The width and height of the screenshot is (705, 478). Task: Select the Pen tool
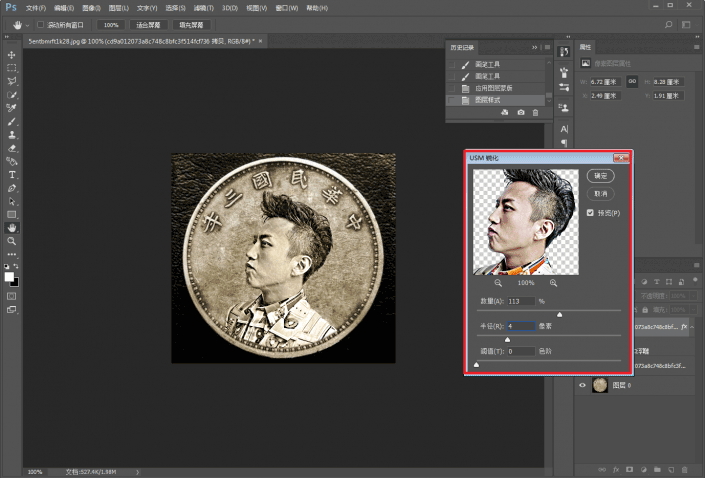pos(12,188)
